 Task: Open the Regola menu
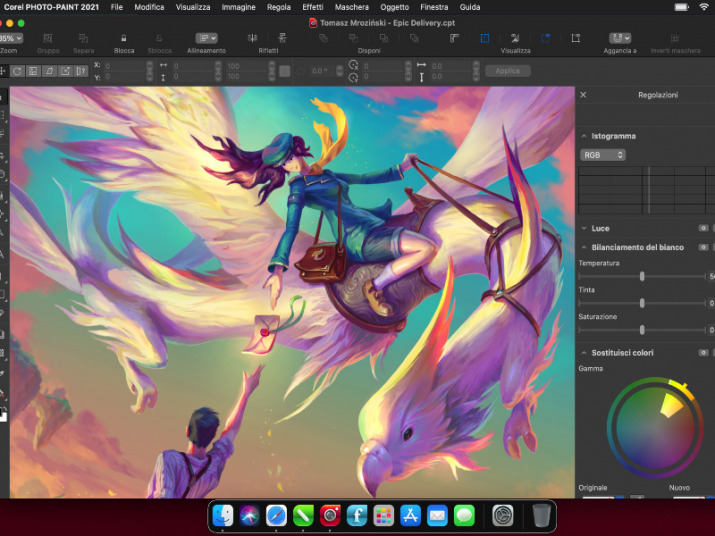[279, 7]
